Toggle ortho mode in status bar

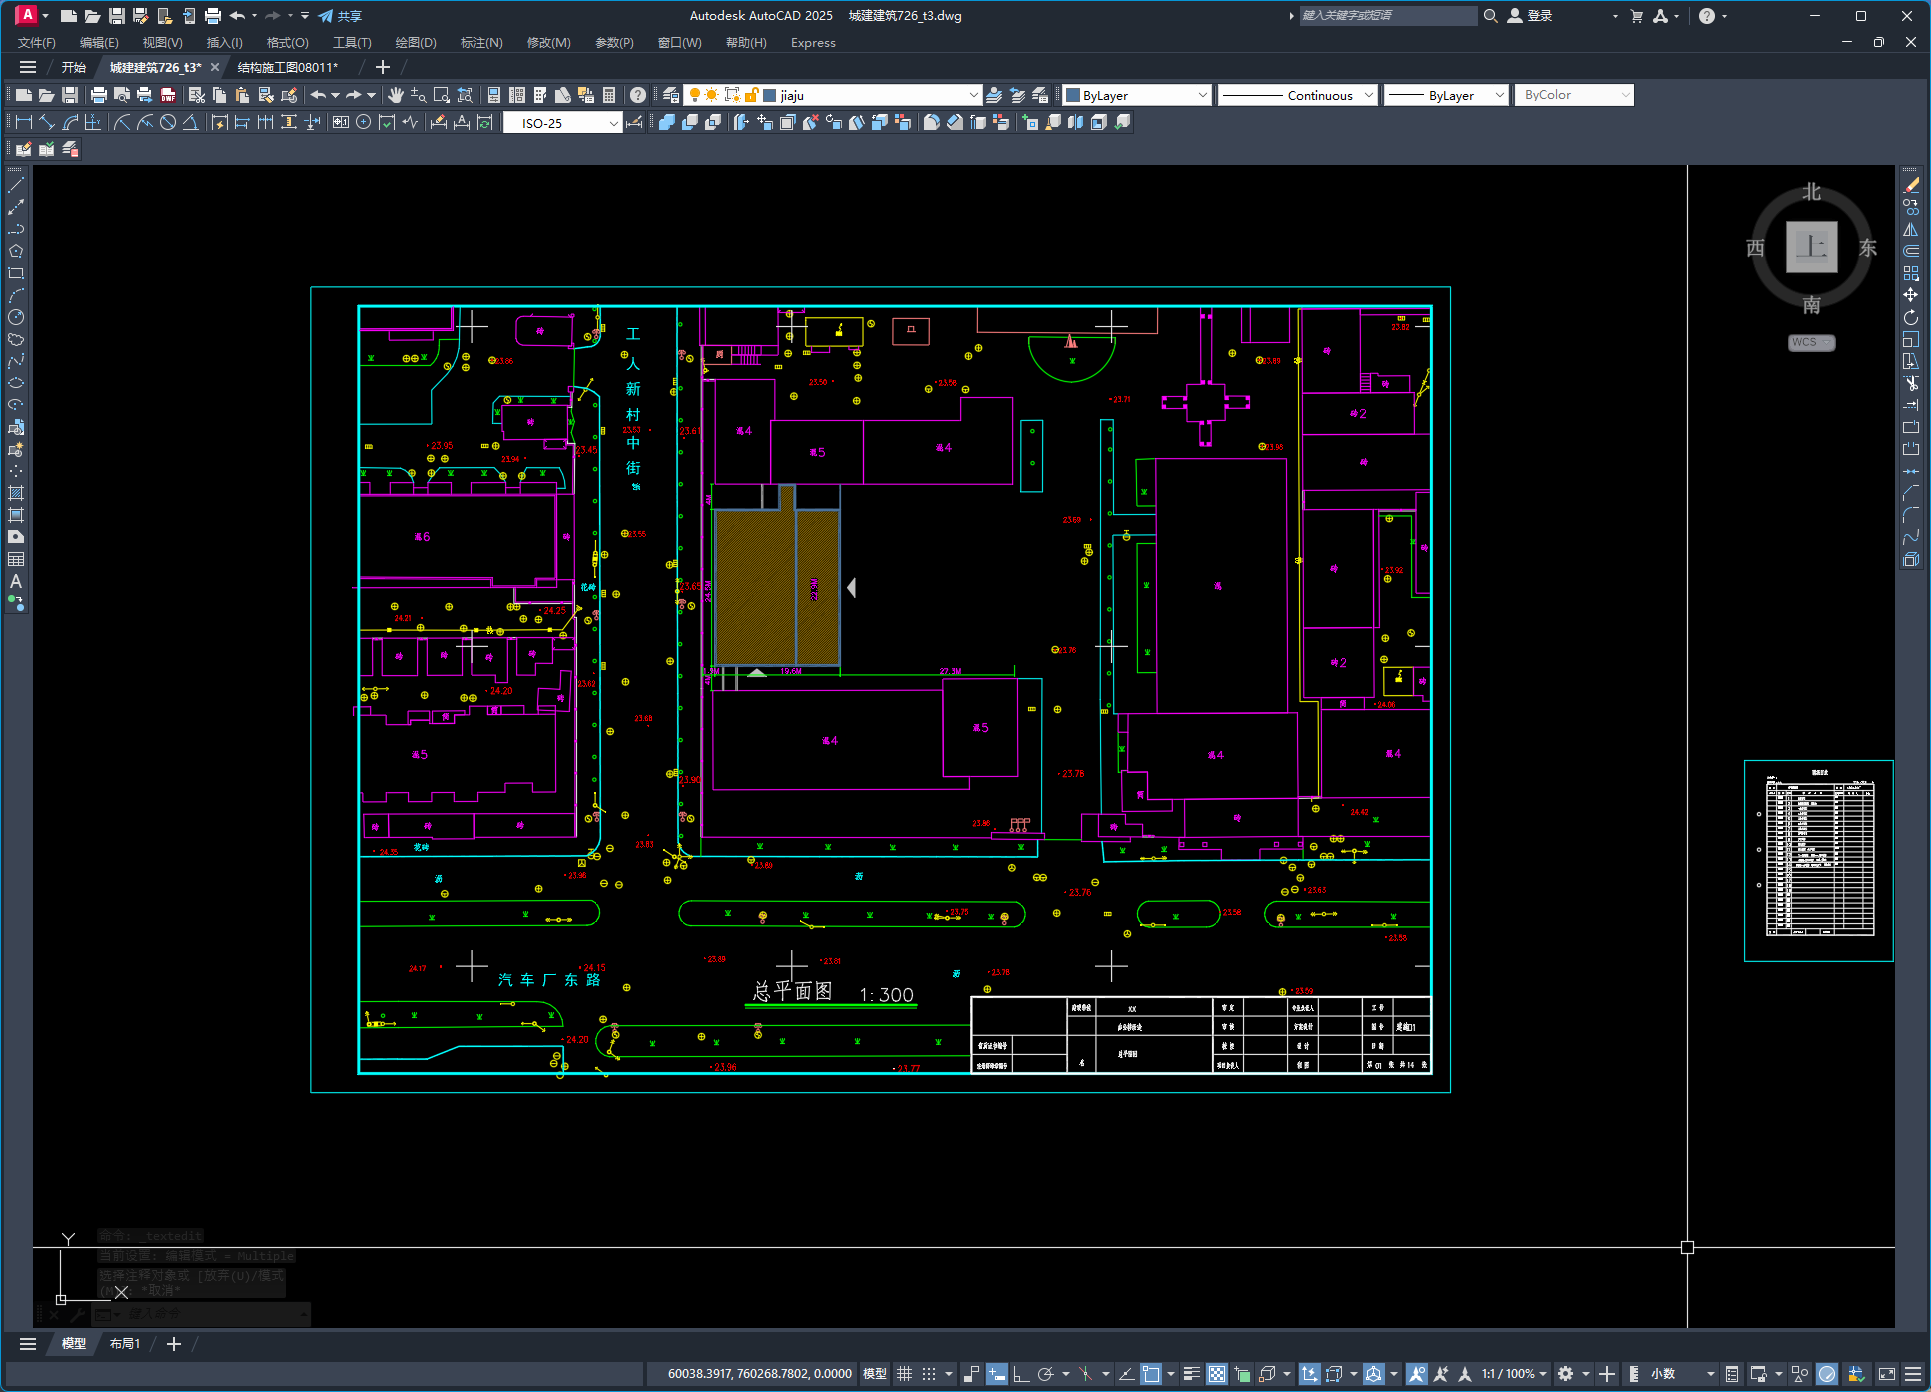pos(1020,1374)
